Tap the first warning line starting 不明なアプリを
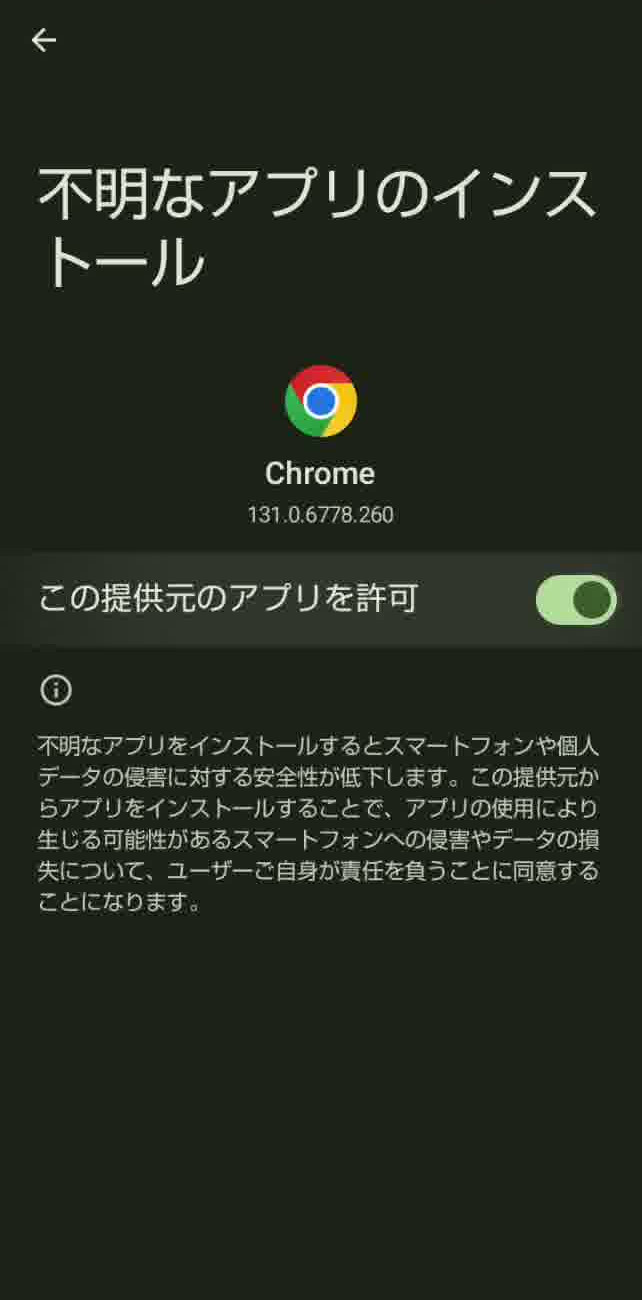 (319, 745)
